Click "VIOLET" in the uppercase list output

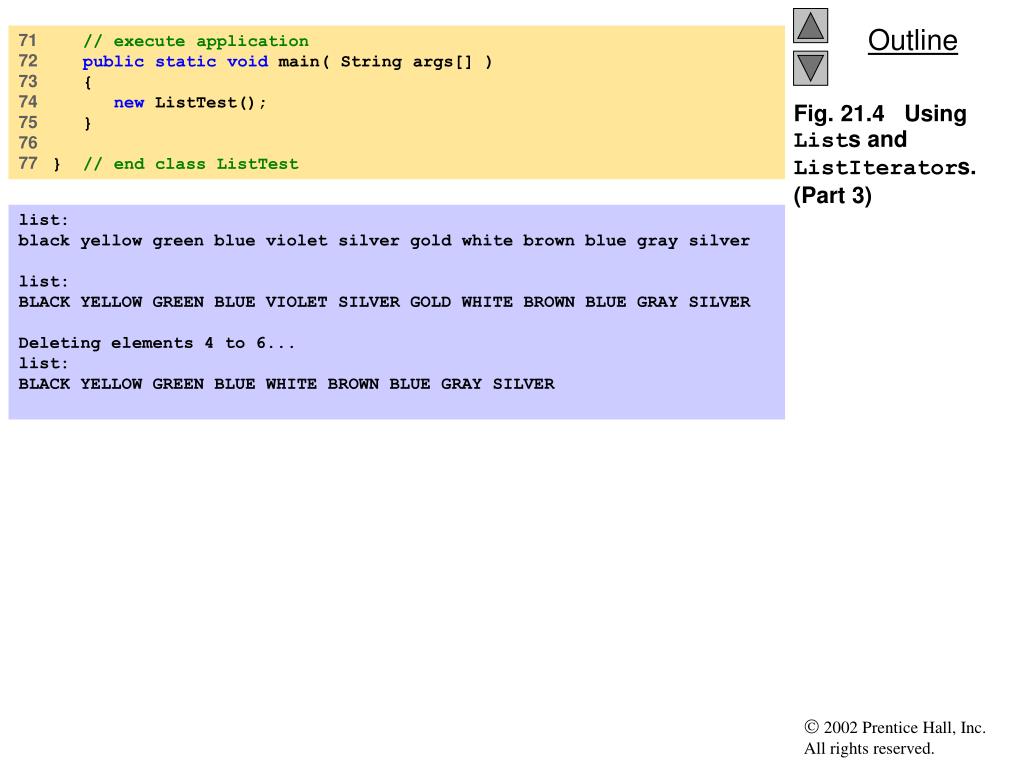coord(296,302)
